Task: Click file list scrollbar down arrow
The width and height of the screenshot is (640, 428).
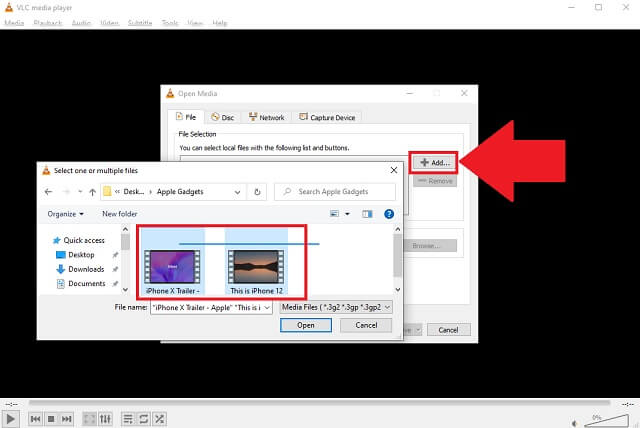Action: click(398, 290)
